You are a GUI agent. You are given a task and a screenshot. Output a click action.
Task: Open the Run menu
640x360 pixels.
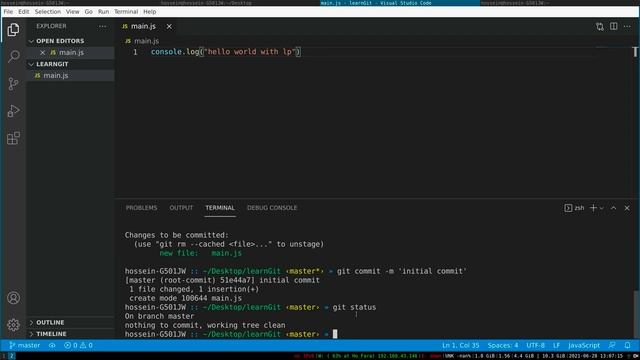click(104, 12)
